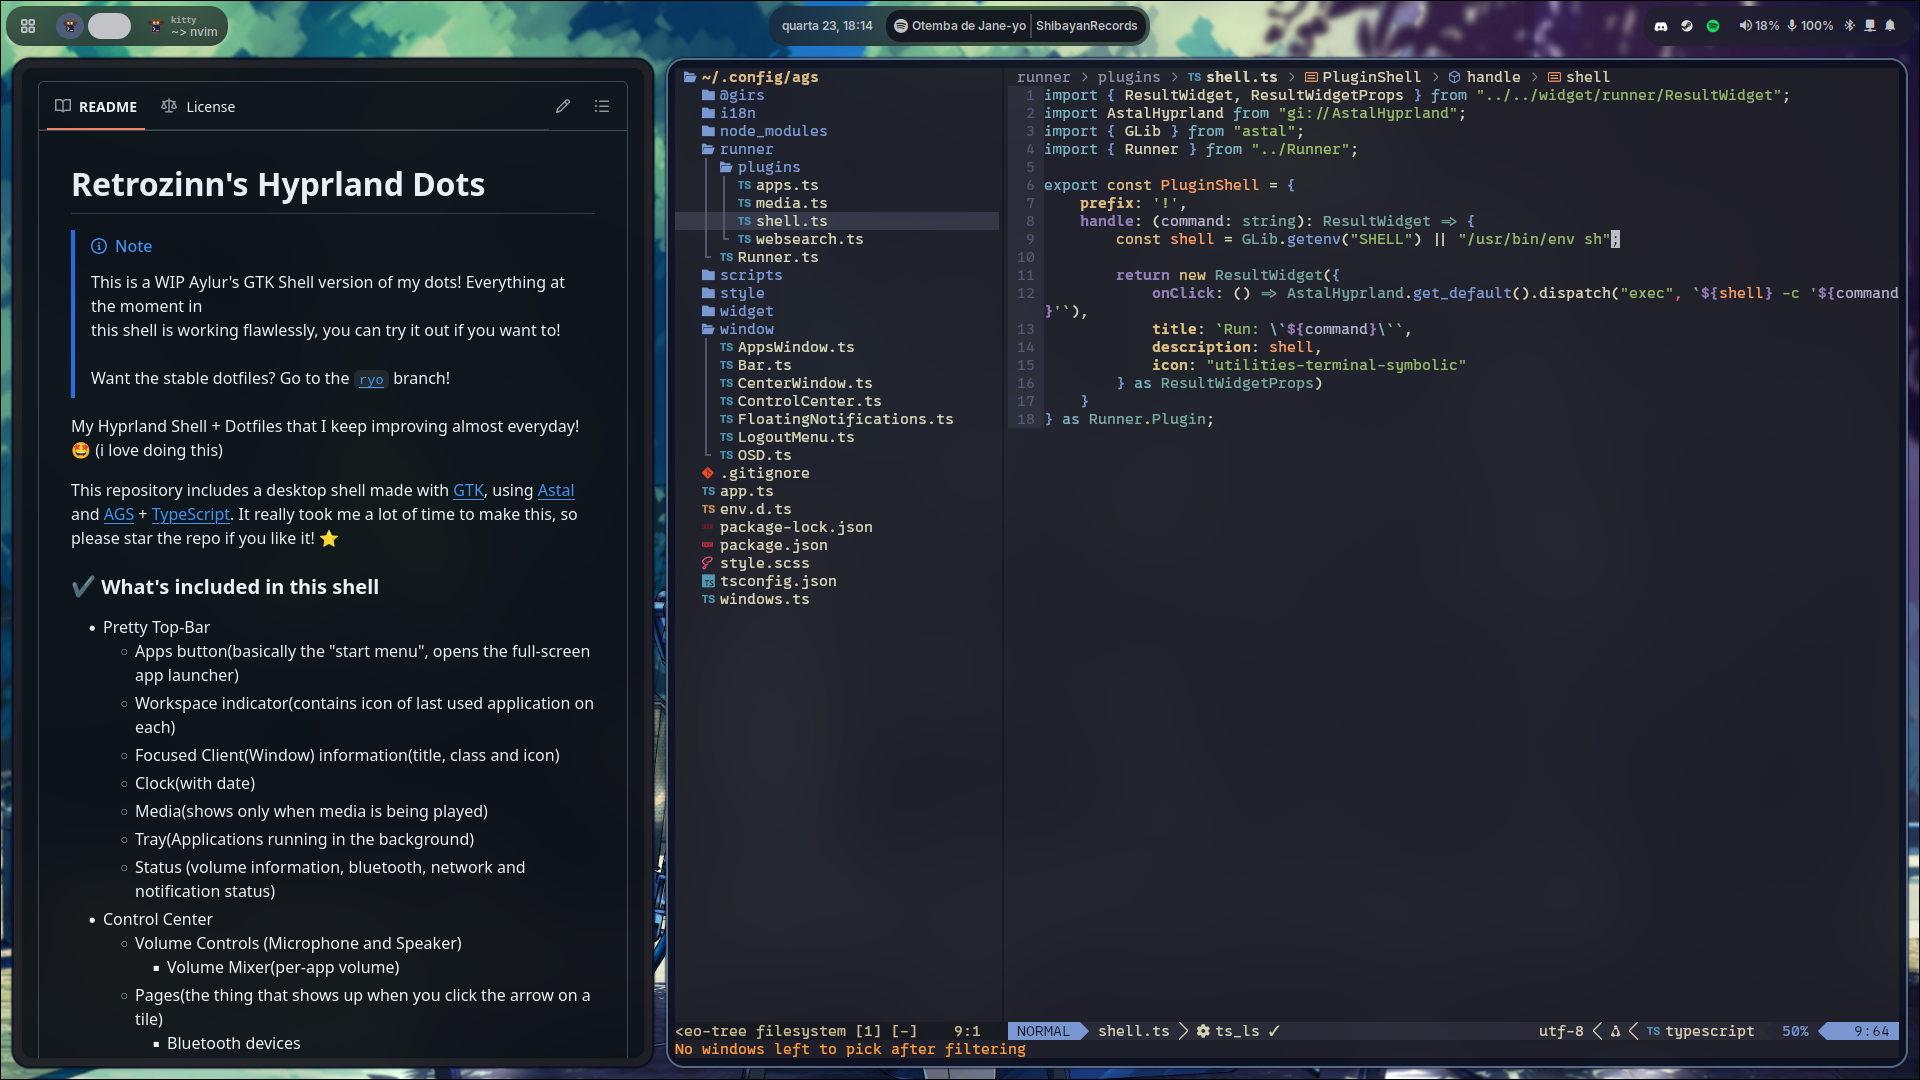Switch to the README tab
Screen dimensions: 1920x1080
point(96,106)
